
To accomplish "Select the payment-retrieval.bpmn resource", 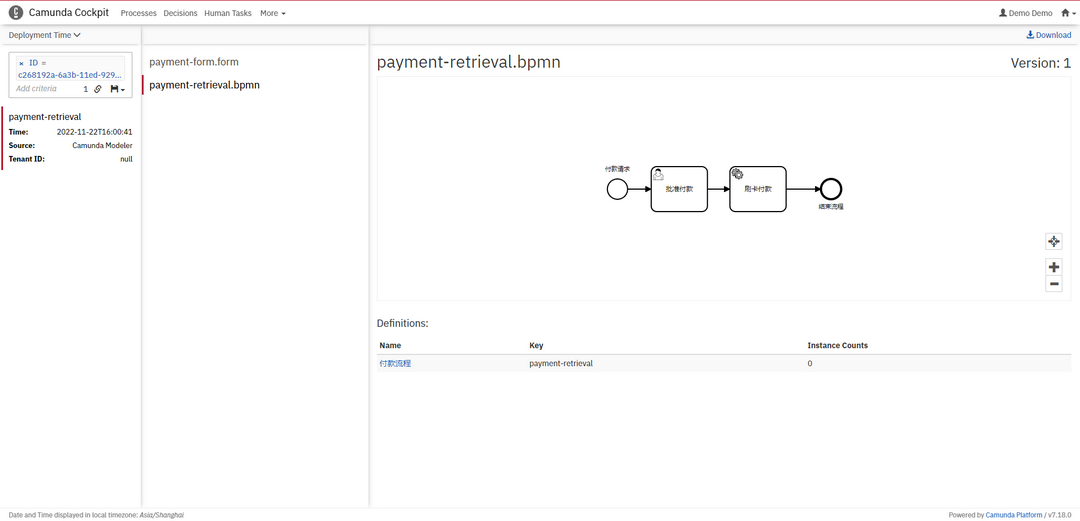I will click(205, 85).
